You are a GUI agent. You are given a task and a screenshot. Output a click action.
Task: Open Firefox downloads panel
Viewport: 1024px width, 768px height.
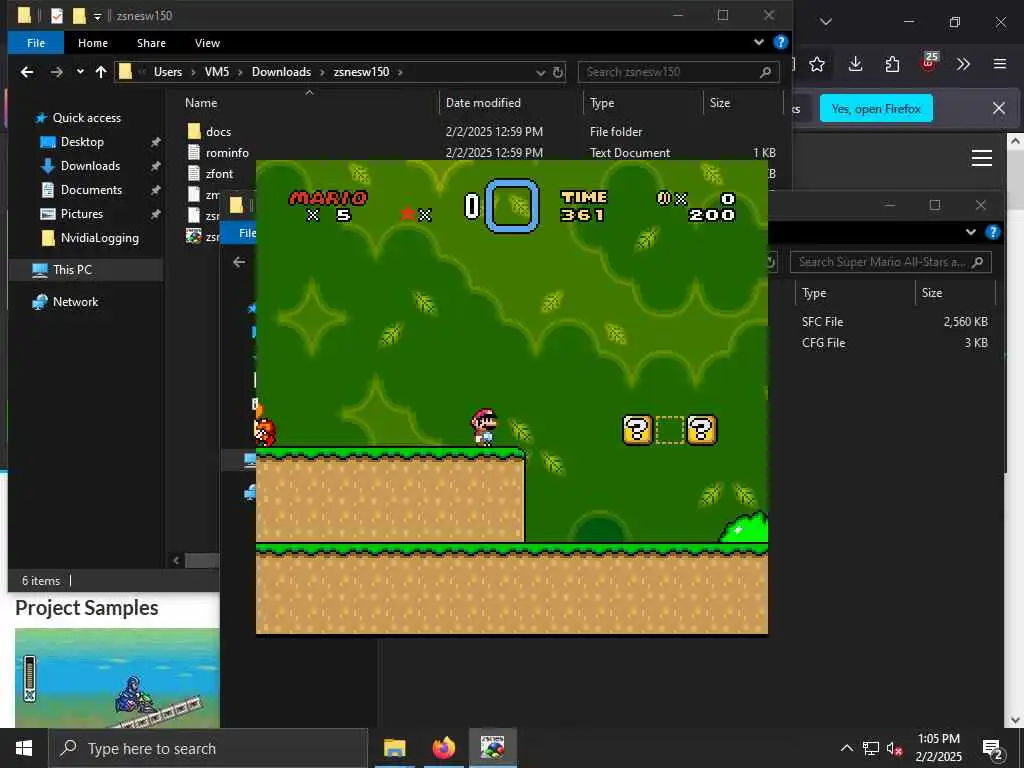855,64
